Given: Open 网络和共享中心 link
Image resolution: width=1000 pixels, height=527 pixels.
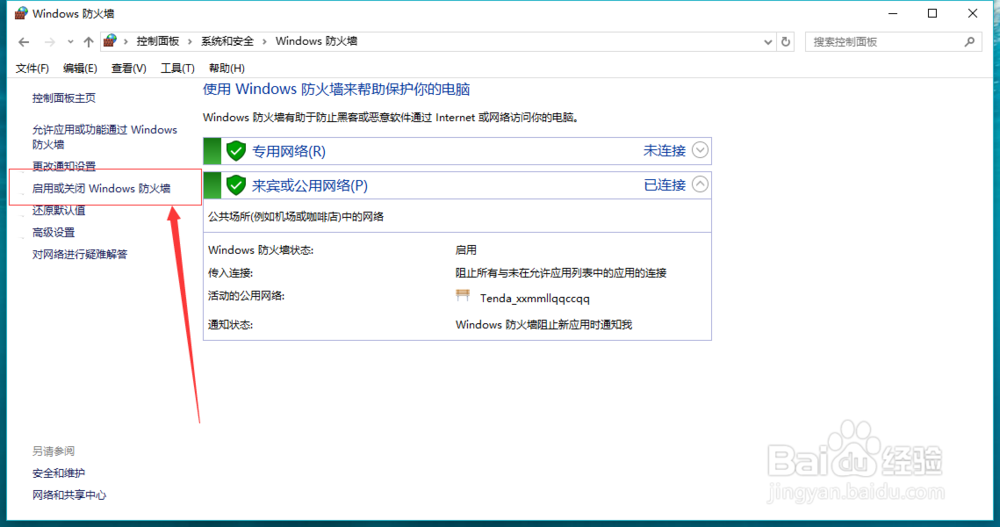Looking at the screenshot, I should click(x=69, y=495).
